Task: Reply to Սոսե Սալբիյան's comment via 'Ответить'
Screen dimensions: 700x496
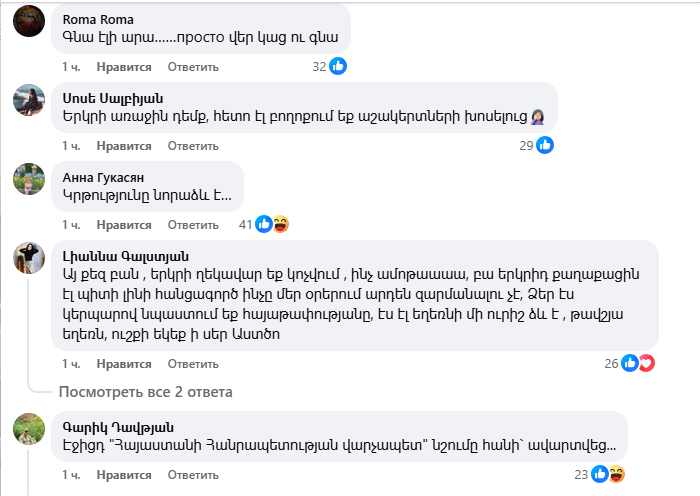Action: (193, 146)
